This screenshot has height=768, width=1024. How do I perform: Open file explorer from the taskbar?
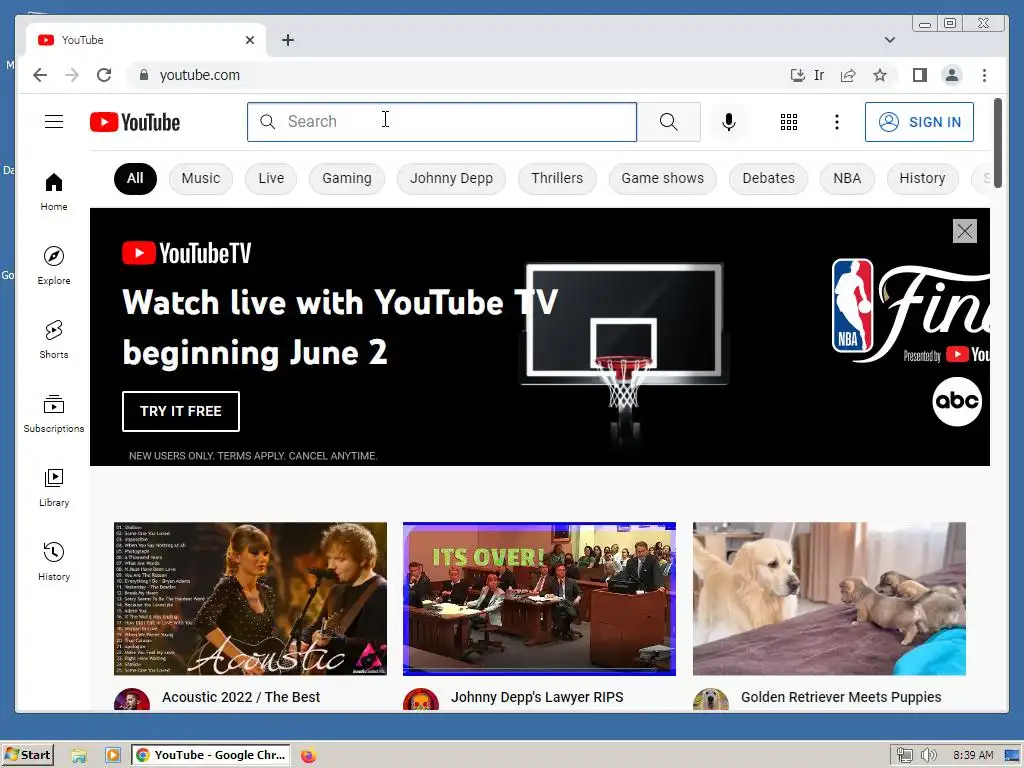pyautogui.click(x=79, y=756)
